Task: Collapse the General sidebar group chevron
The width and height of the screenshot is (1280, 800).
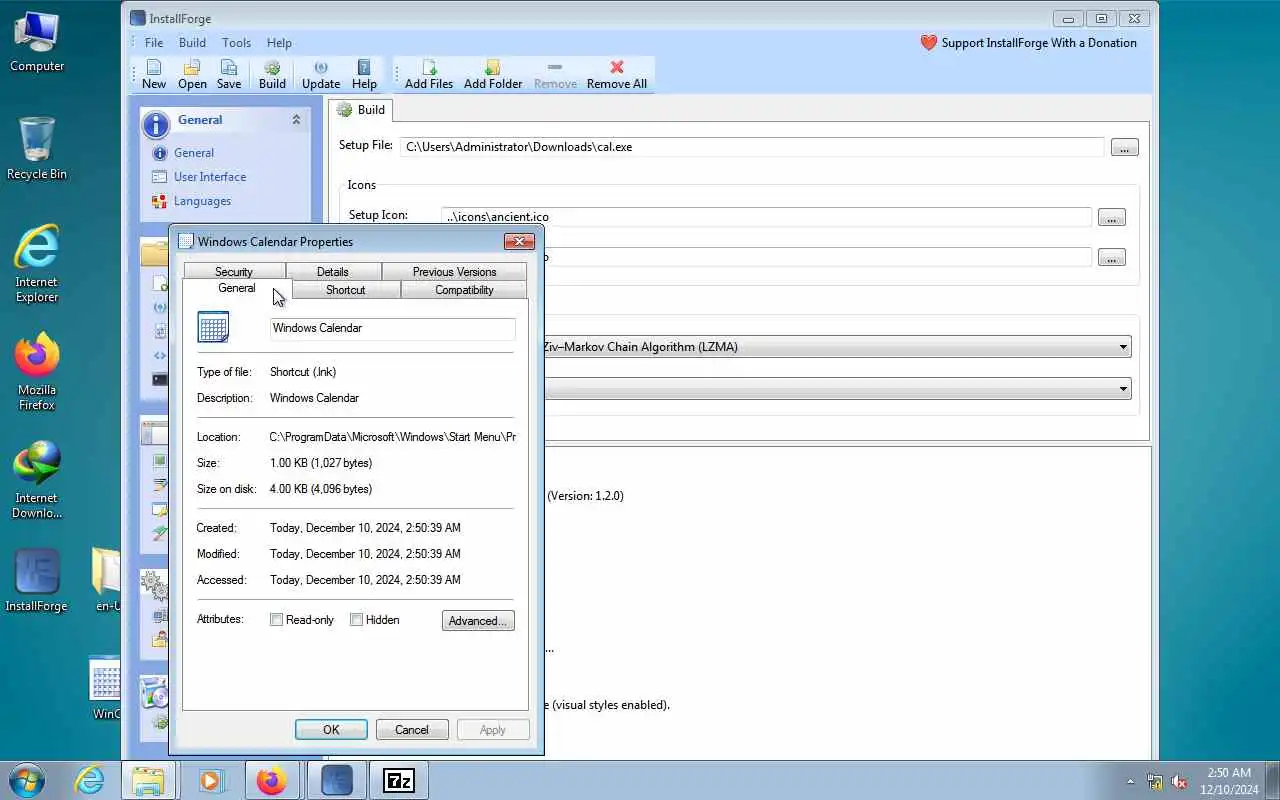Action: 296,119
